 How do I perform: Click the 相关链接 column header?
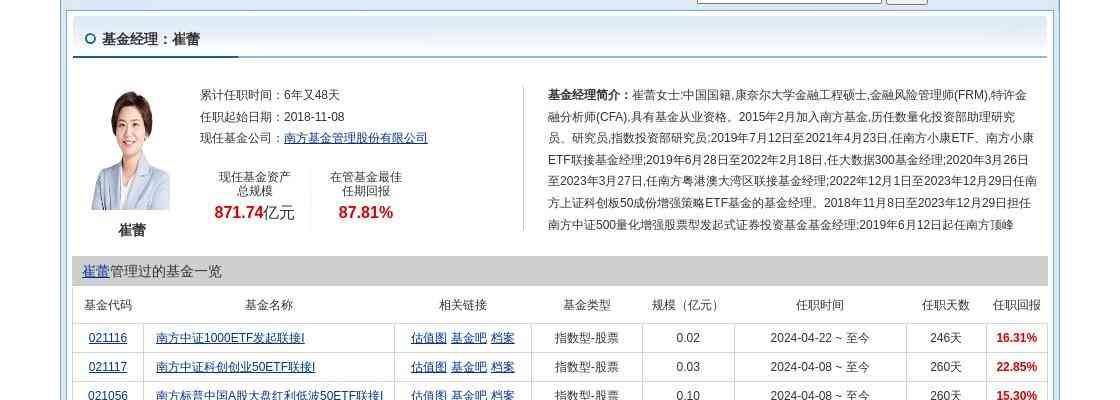tap(463, 305)
